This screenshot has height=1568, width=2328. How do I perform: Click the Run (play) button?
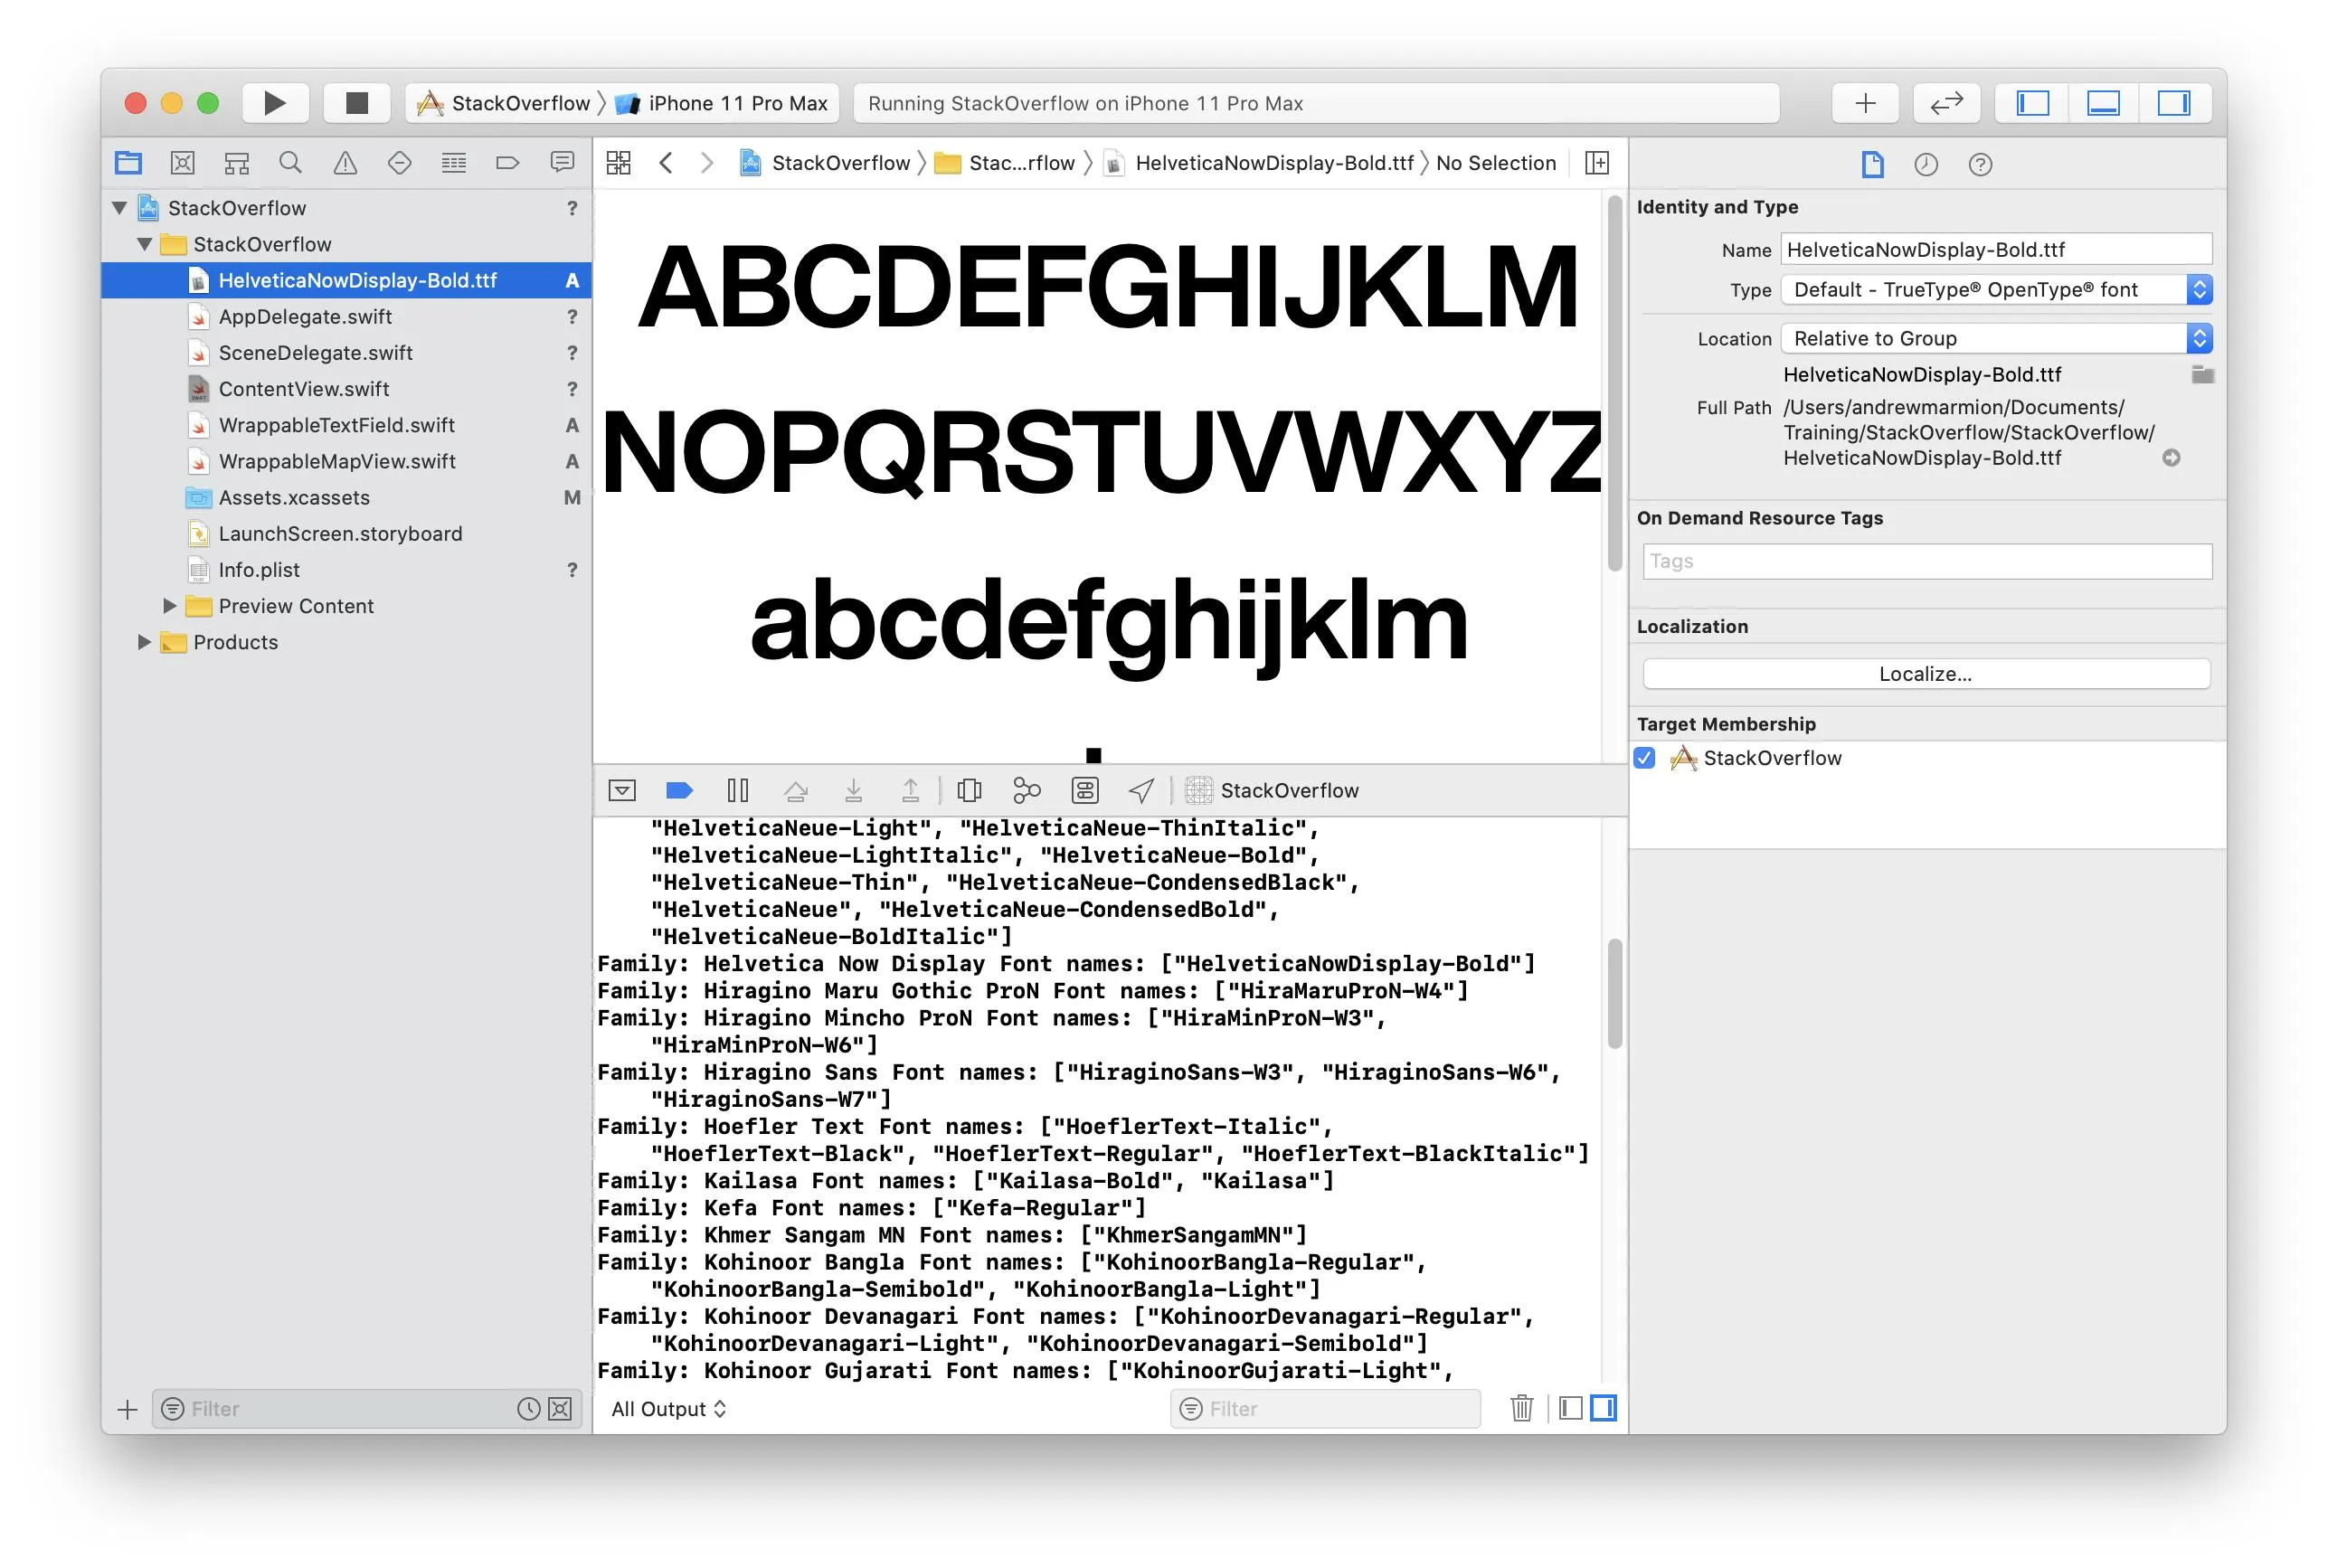274,103
